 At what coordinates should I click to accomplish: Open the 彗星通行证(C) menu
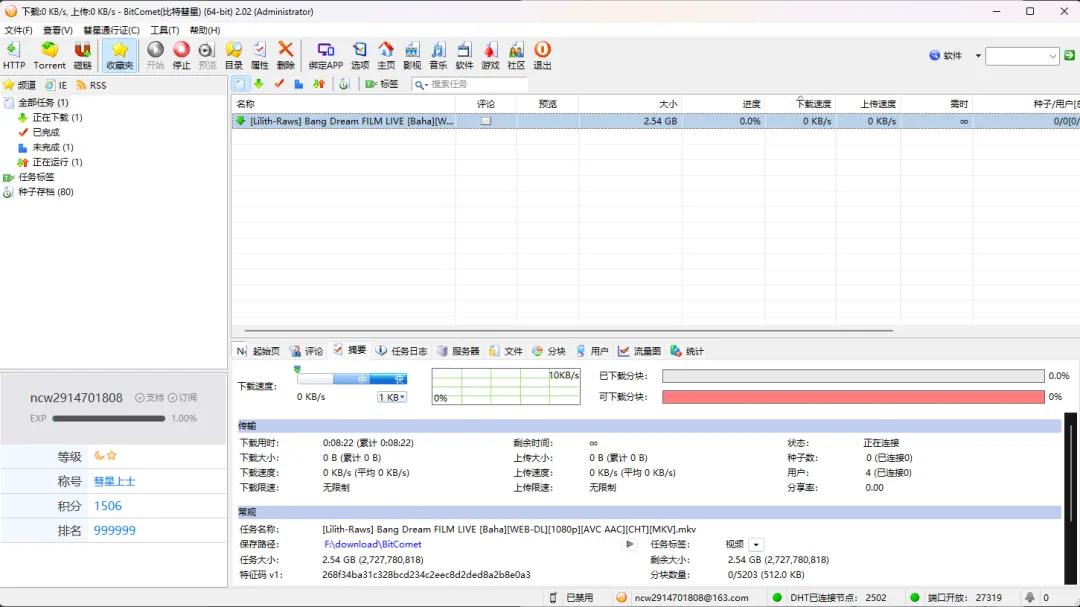tap(112, 30)
